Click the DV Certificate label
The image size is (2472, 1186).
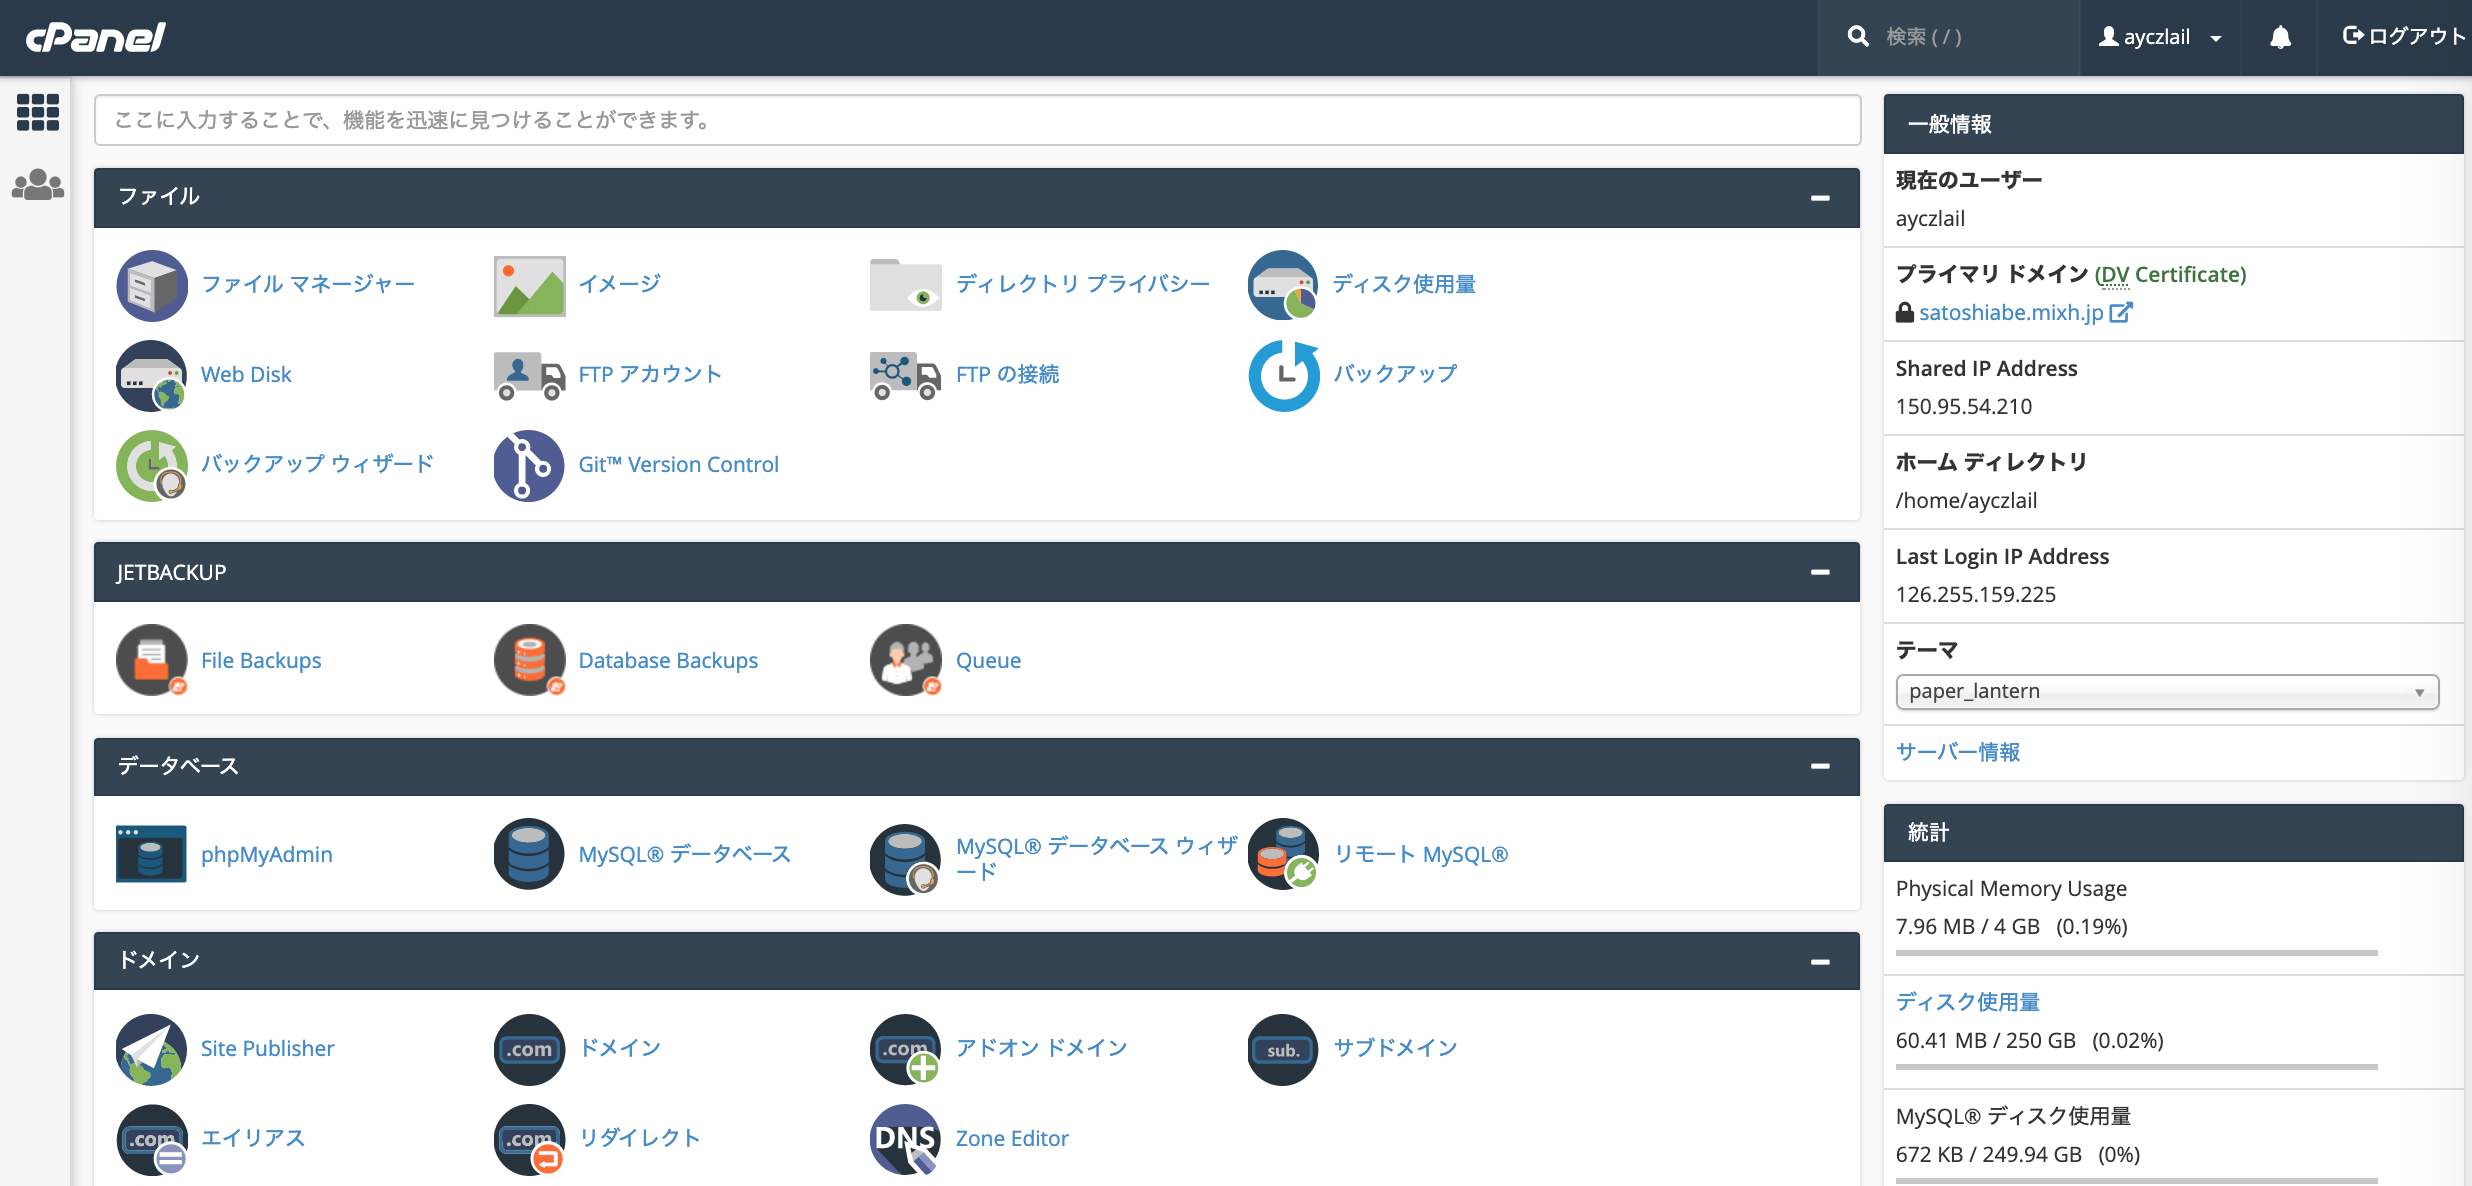(x=2170, y=274)
